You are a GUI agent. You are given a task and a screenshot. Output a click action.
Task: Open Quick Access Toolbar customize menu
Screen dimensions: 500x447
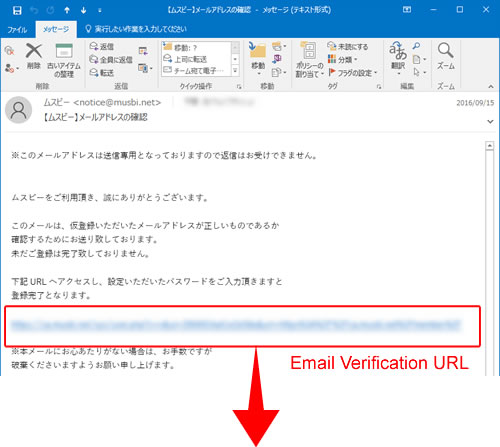[x=100, y=11]
